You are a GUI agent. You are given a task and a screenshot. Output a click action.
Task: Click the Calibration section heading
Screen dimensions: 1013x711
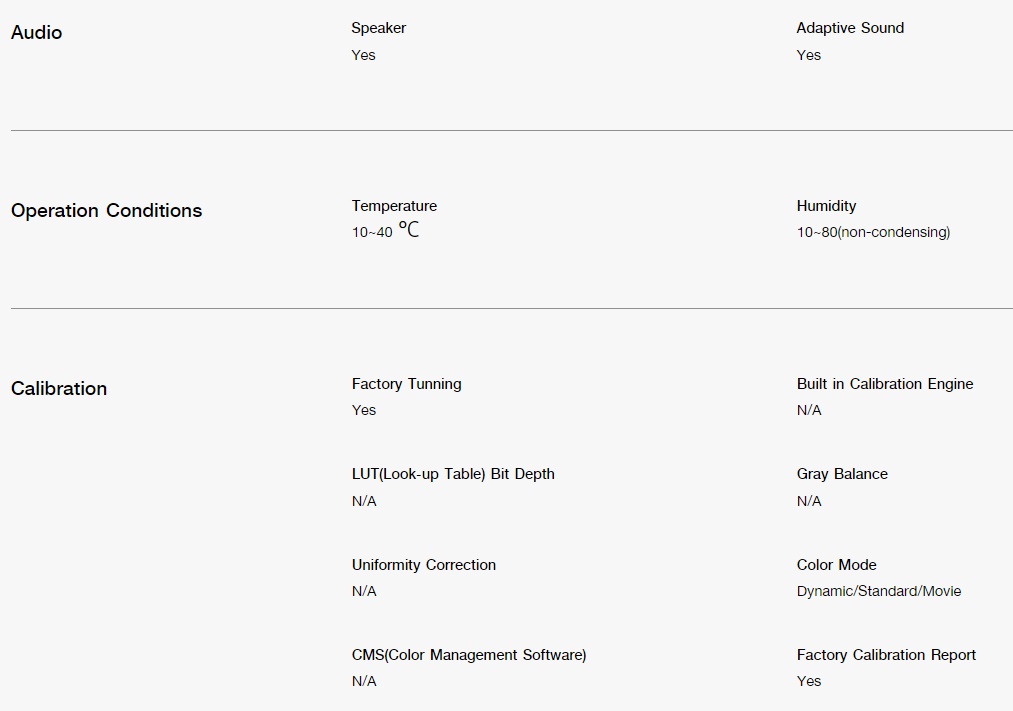(x=59, y=389)
